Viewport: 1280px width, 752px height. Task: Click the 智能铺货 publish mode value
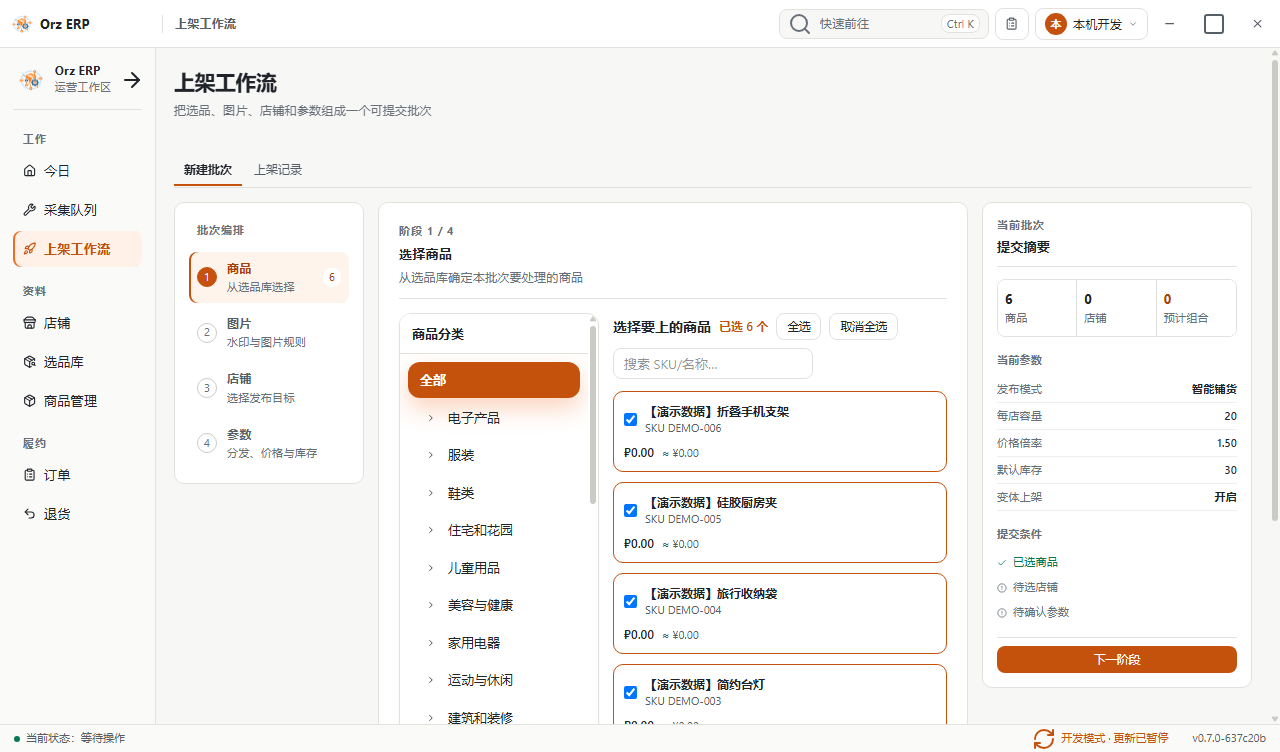point(1214,389)
